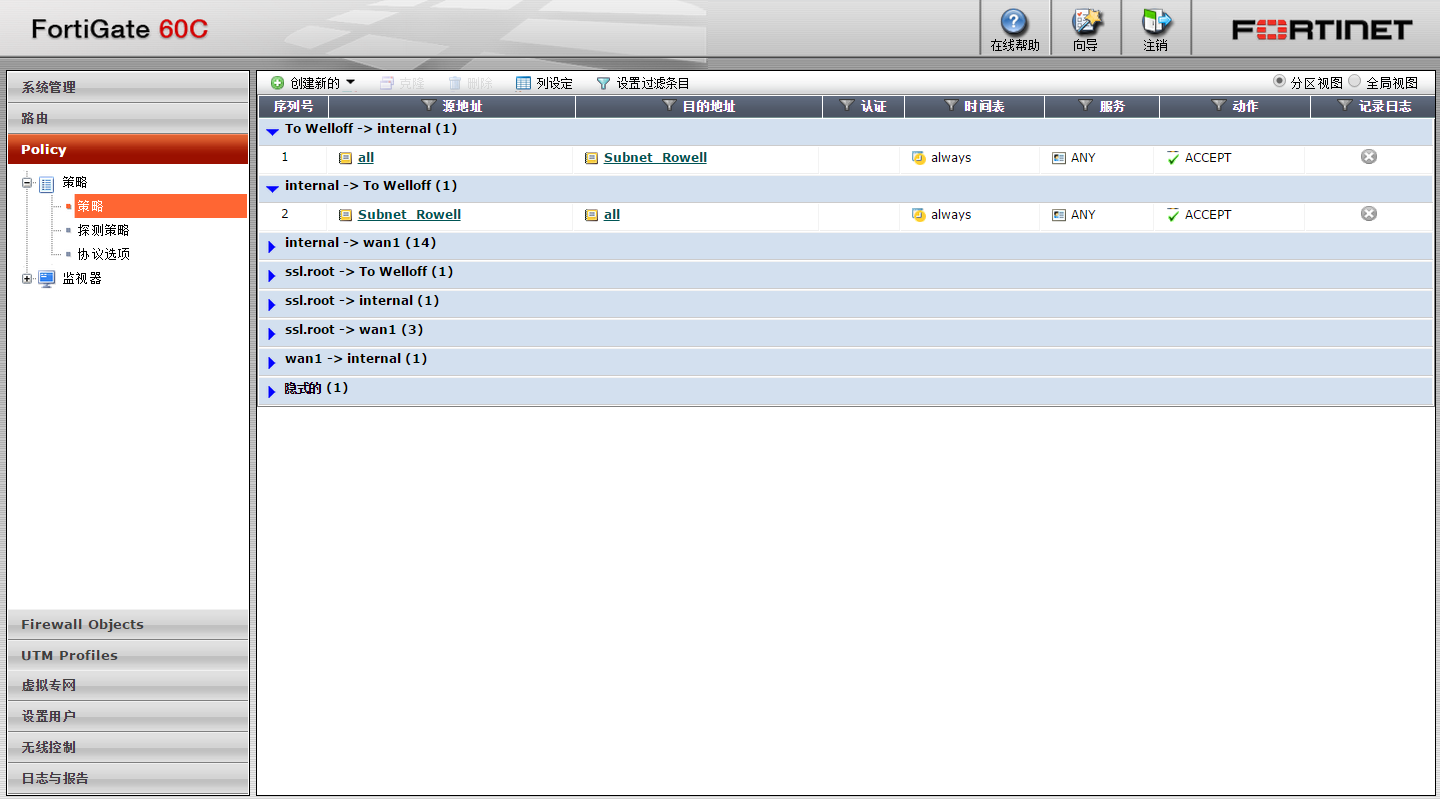This screenshot has height=799, width=1440.
Task: Click the ANY service icon in policy 2
Action: (1059, 215)
